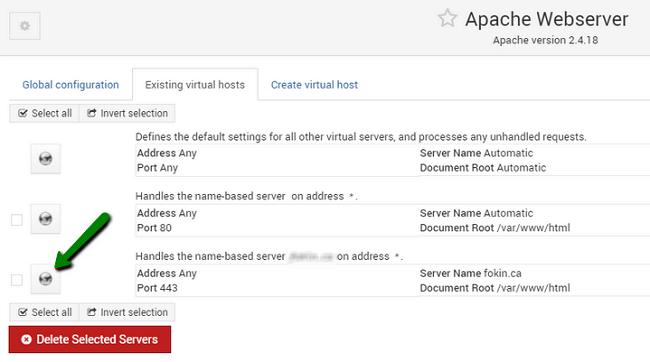The image size is (650, 362).
Task: Click the top Select all button
Action: tap(44, 113)
